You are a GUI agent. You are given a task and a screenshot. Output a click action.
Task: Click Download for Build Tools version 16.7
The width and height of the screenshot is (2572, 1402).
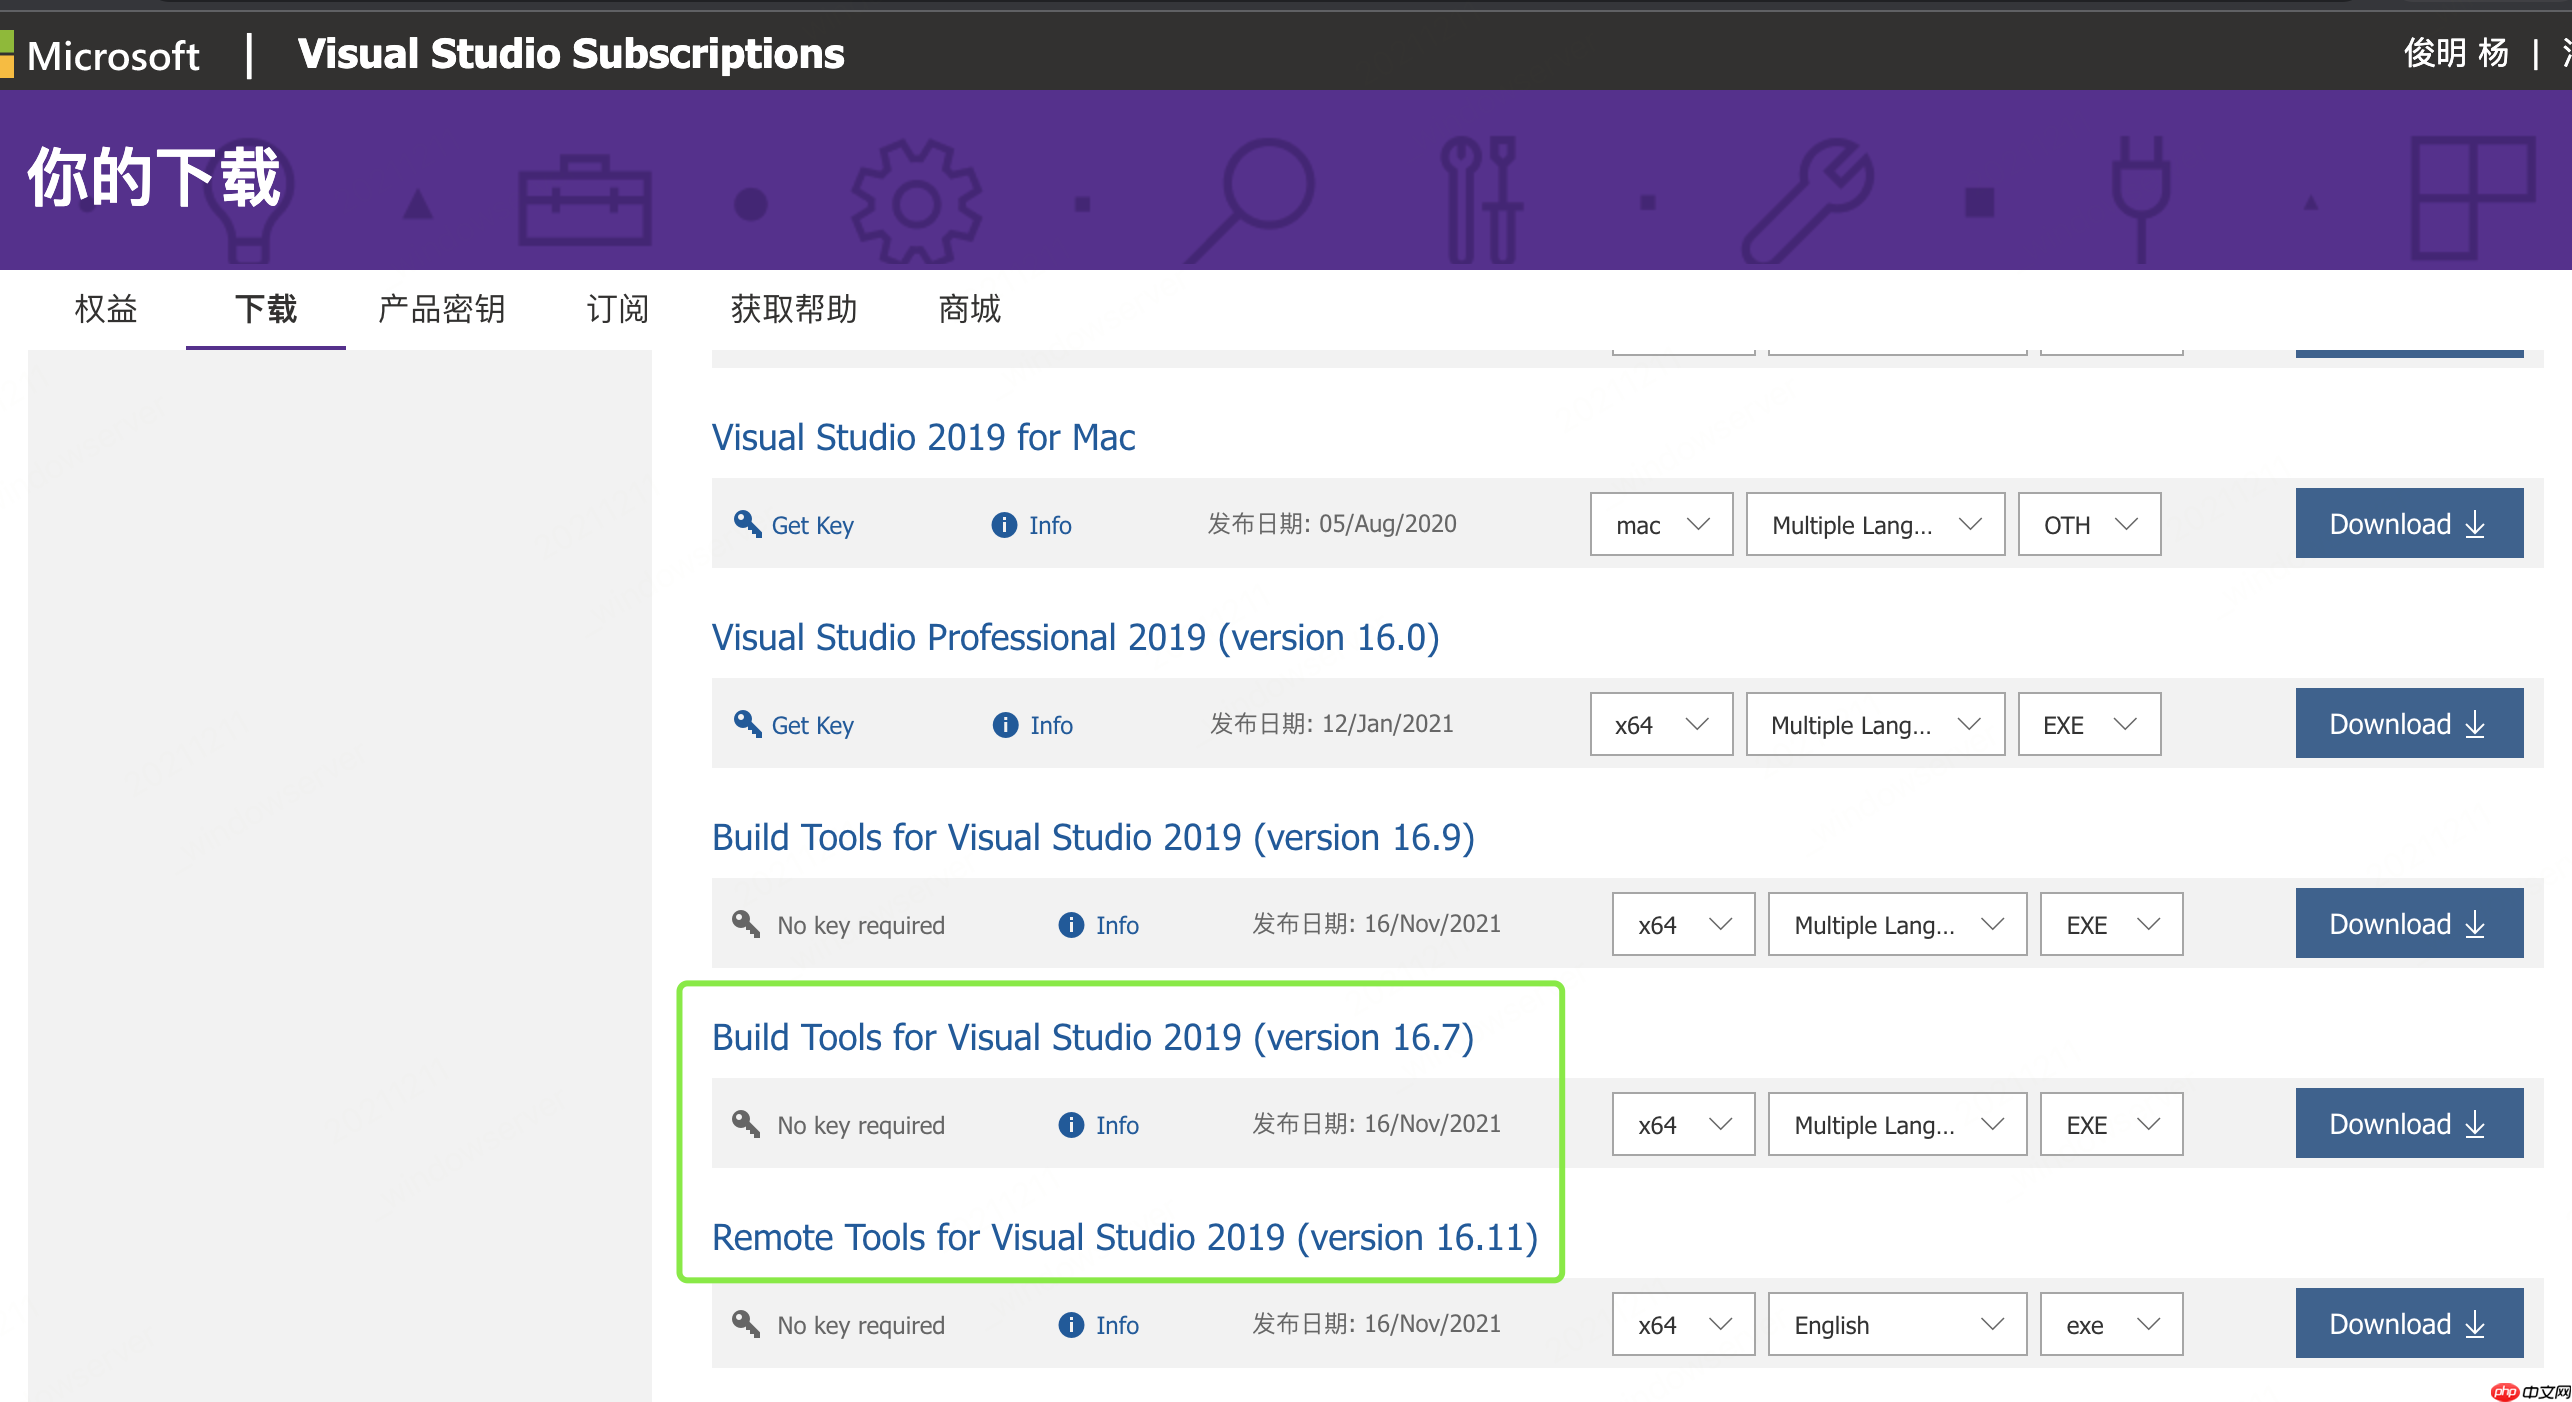(2409, 1123)
